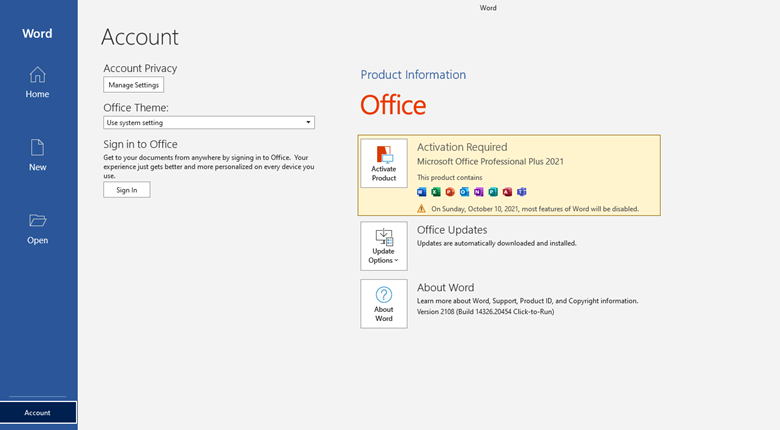Click the Outlook icon in product list
This screenshot has height=430, width=780.
[464, 192]
